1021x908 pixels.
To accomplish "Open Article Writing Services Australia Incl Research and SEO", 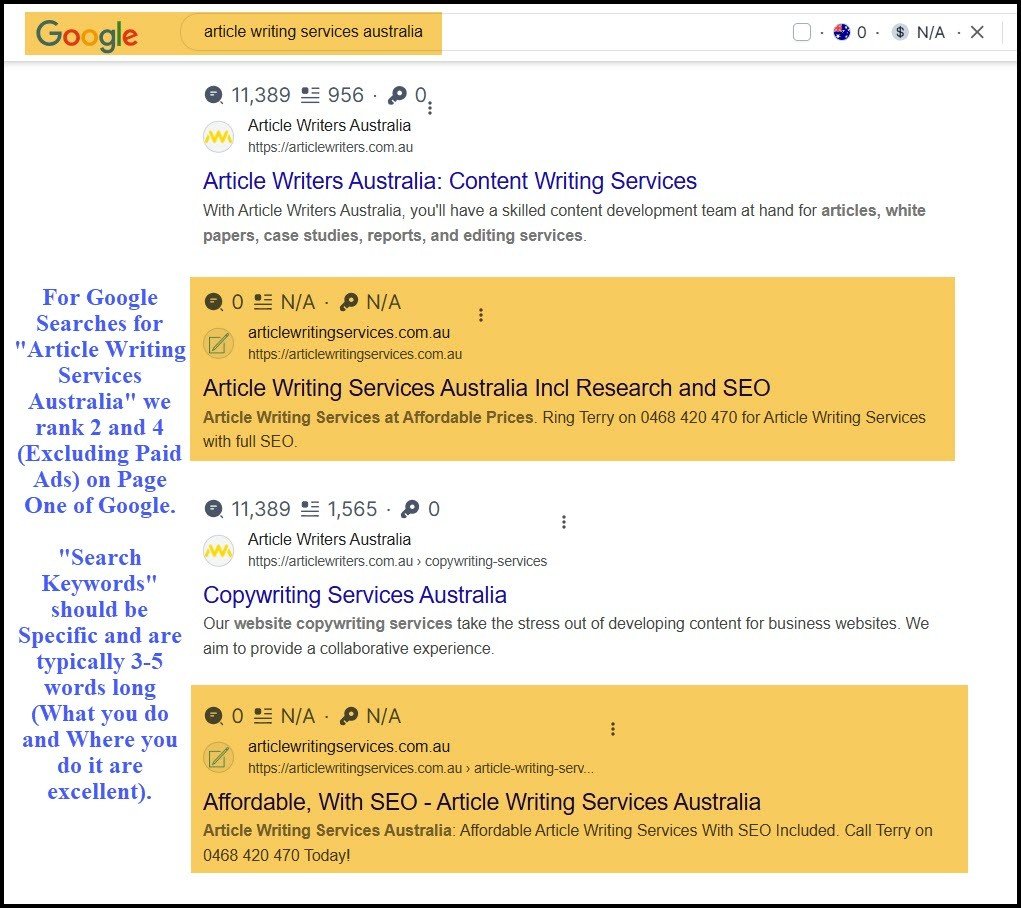I will click(486, 388).
